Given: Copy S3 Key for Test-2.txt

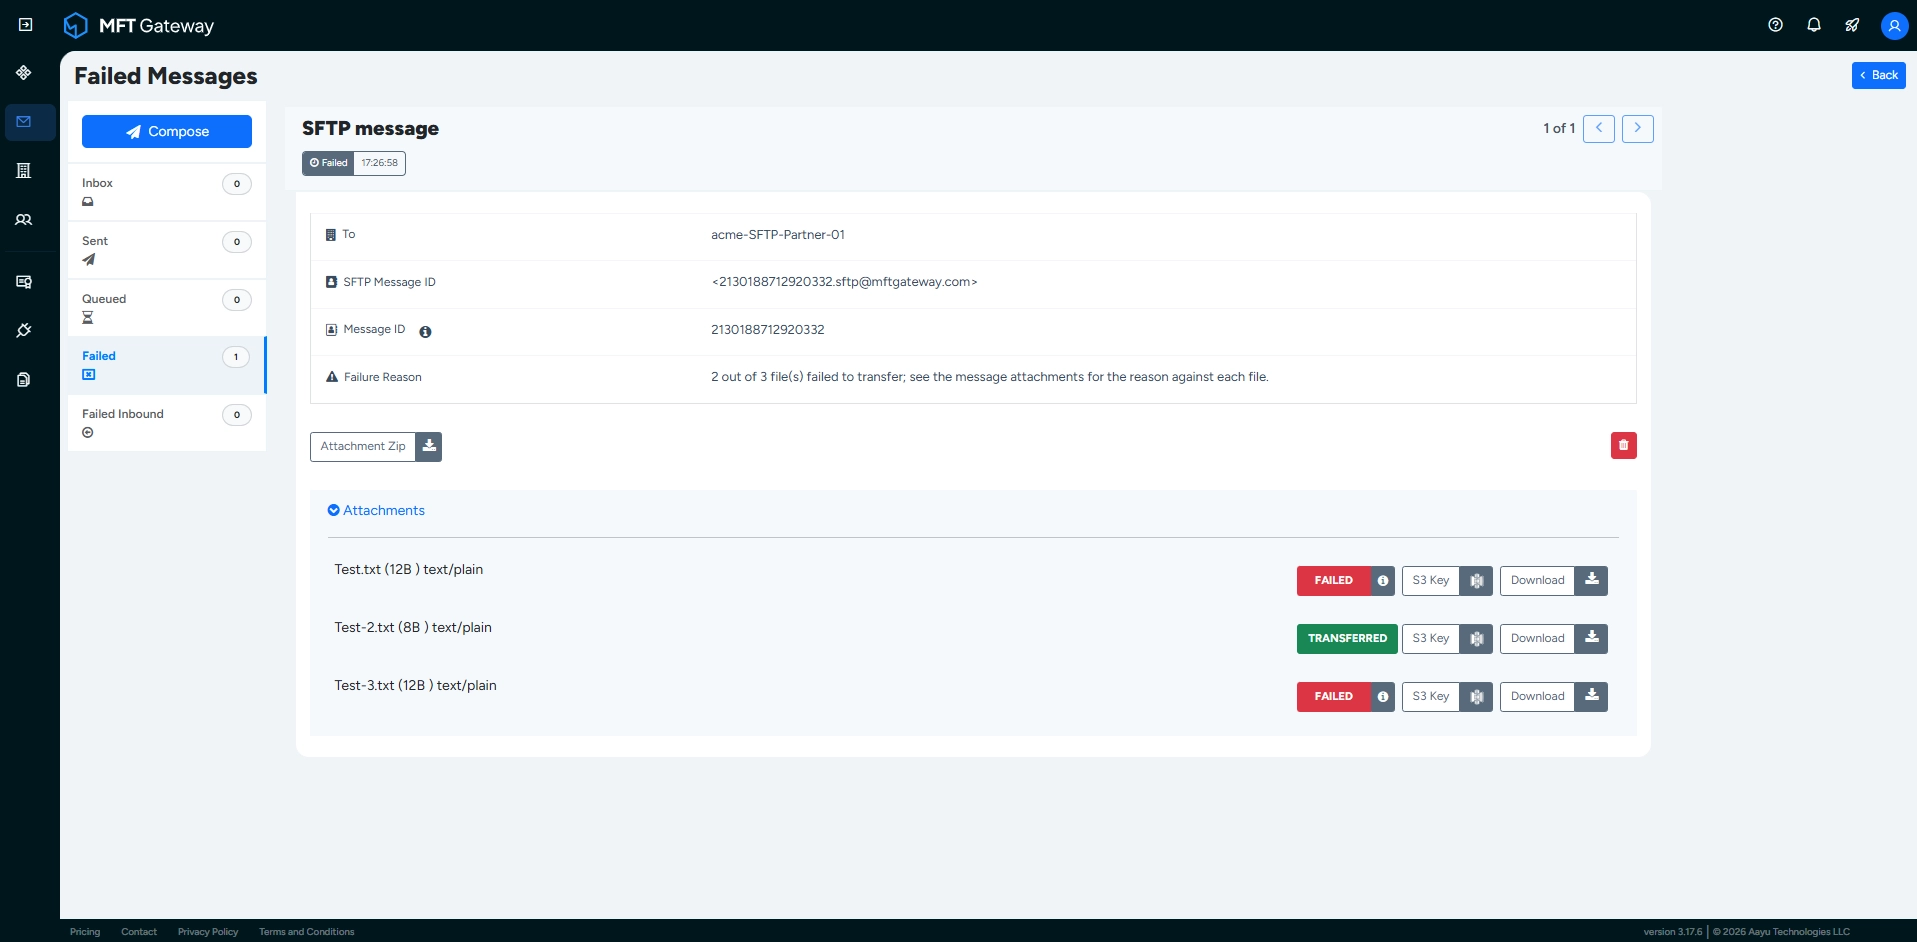Looking at the screenshot, I should [x=1447, y=639].
